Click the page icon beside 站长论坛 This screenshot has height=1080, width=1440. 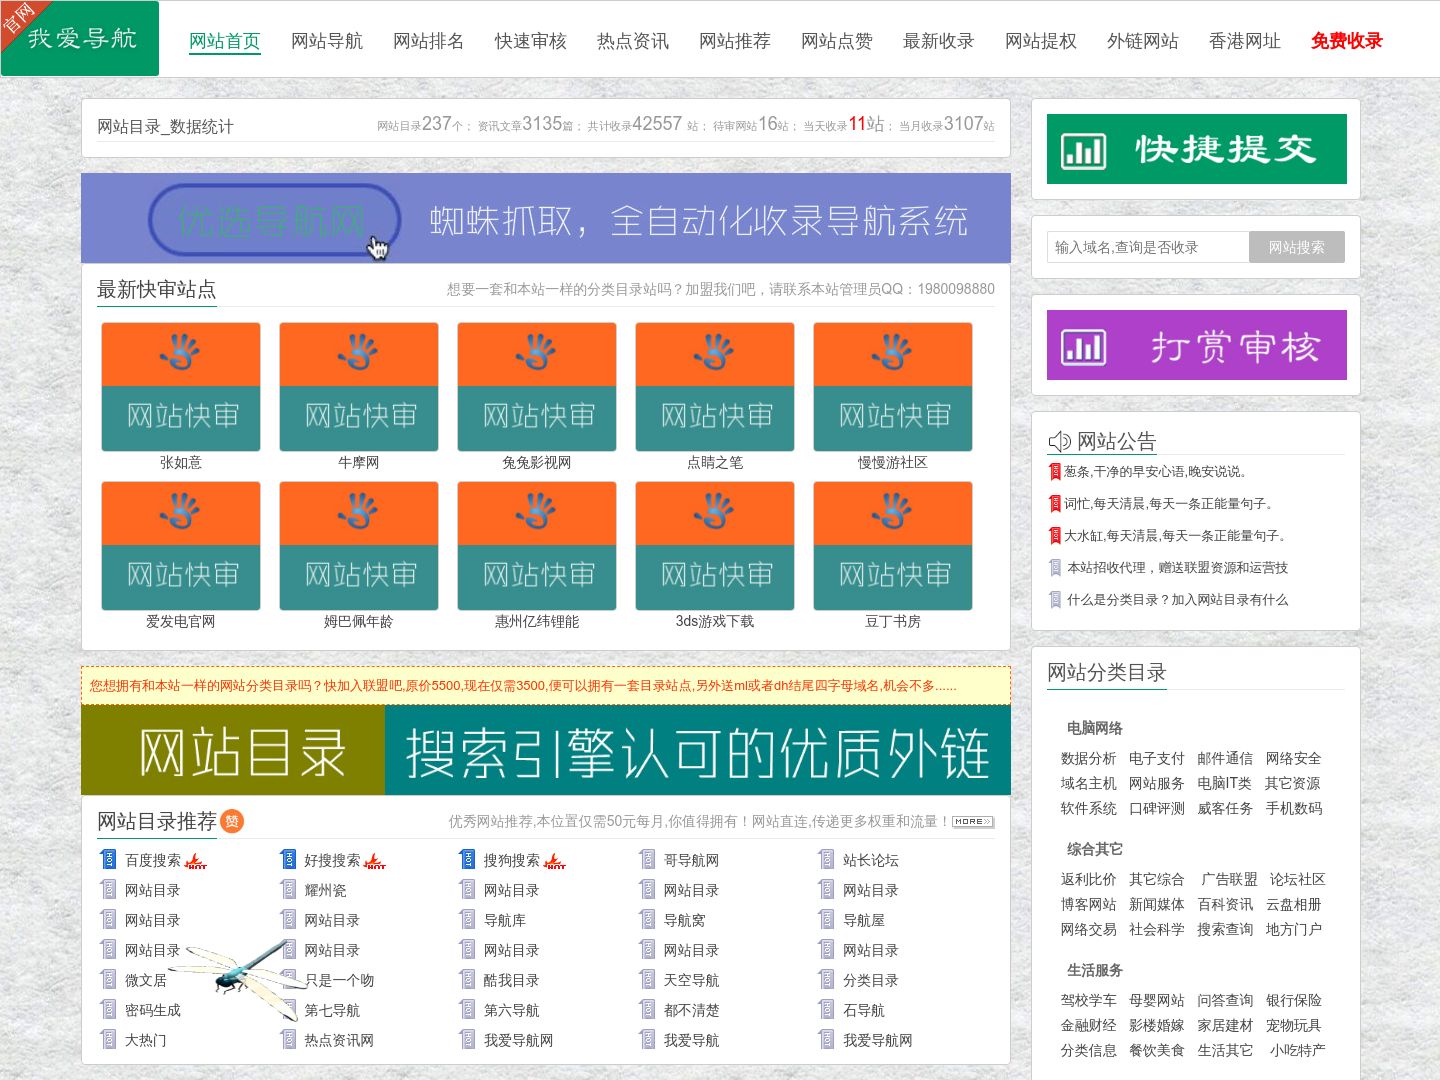coord(826,859)
